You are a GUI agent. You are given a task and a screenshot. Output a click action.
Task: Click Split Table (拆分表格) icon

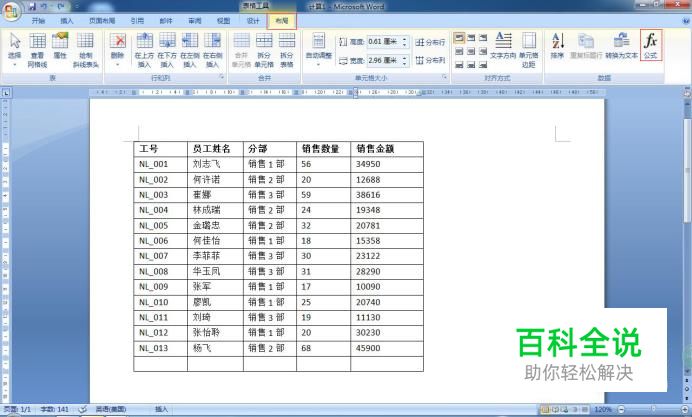(286, 50)
